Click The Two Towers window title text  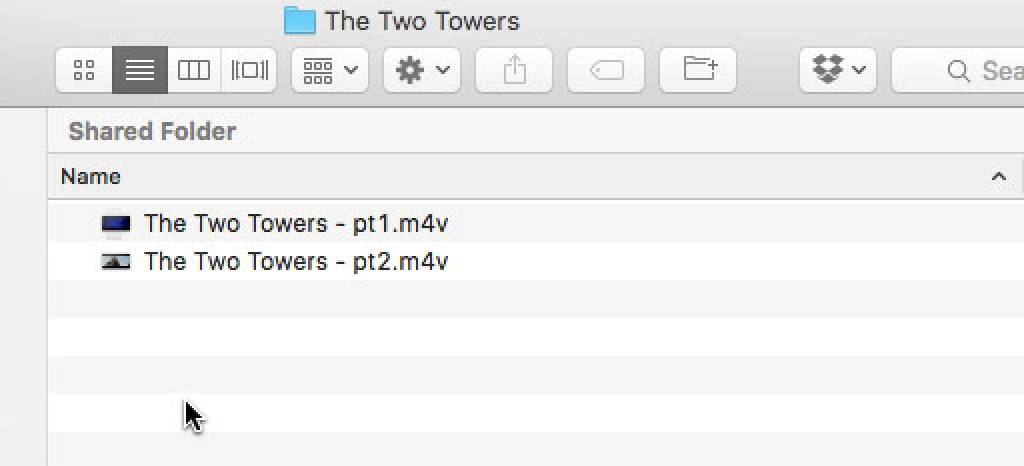[x=422, y=20]
